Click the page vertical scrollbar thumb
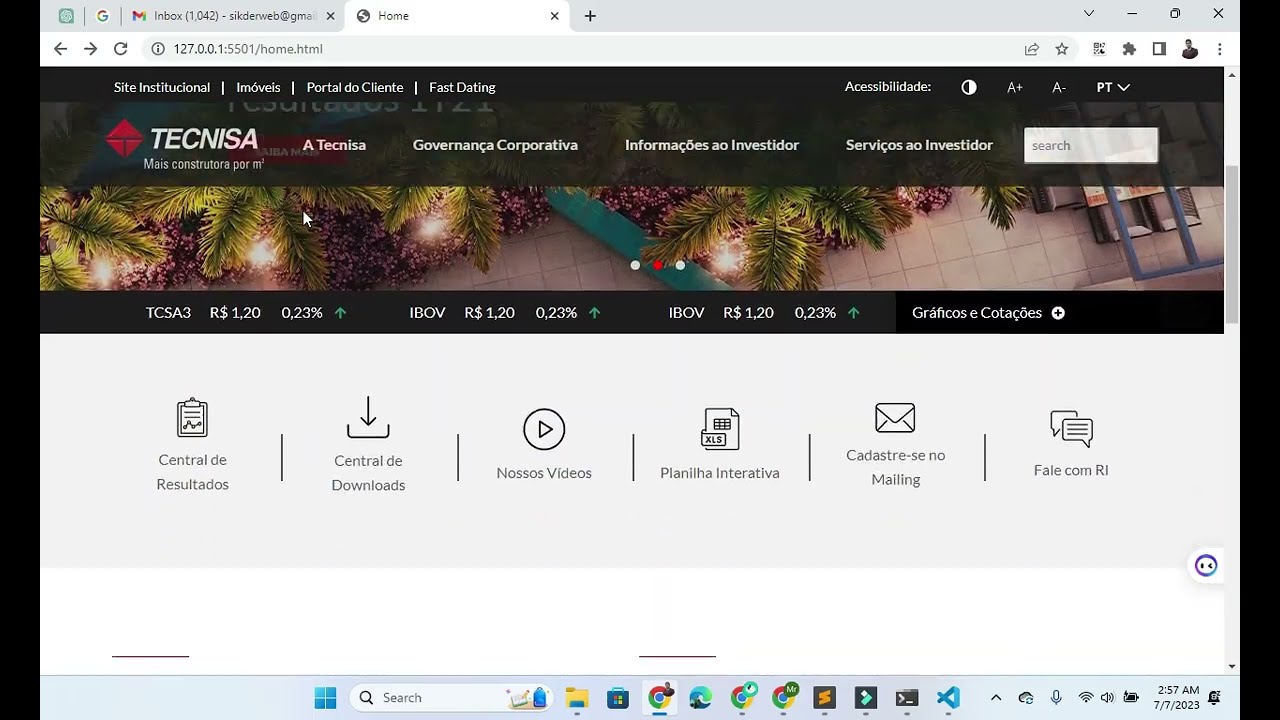The image size is (1280, 720). (x=1232, y=245)
